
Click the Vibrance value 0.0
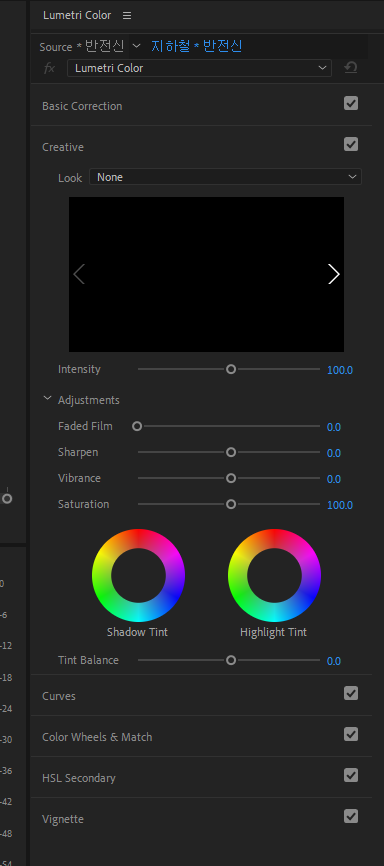(334, 479)
